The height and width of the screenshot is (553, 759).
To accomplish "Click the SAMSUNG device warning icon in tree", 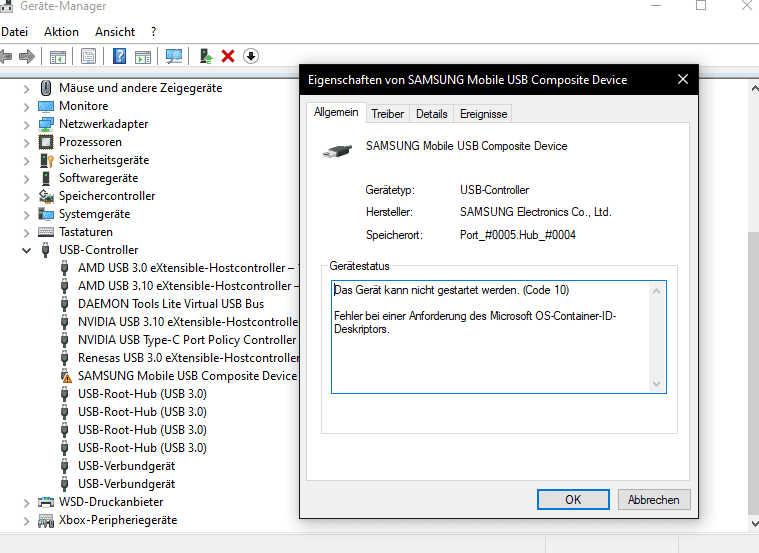I will (x=65, y=376).
